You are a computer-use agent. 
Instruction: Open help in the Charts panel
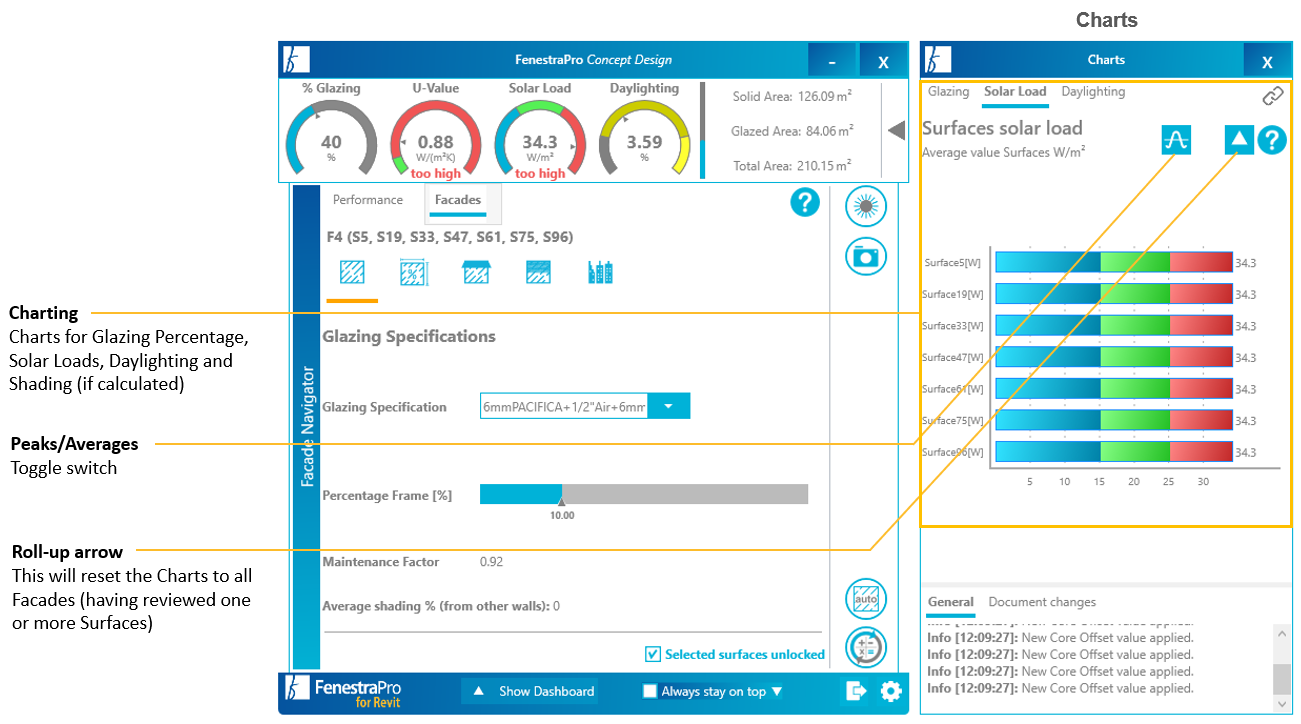click(1271, 140)
